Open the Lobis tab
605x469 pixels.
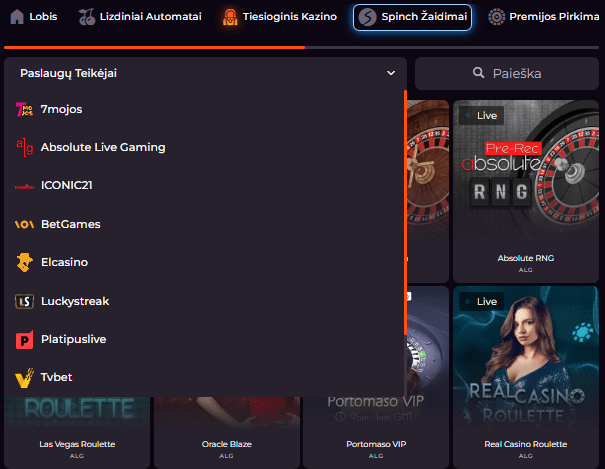[x=34, y=17]
